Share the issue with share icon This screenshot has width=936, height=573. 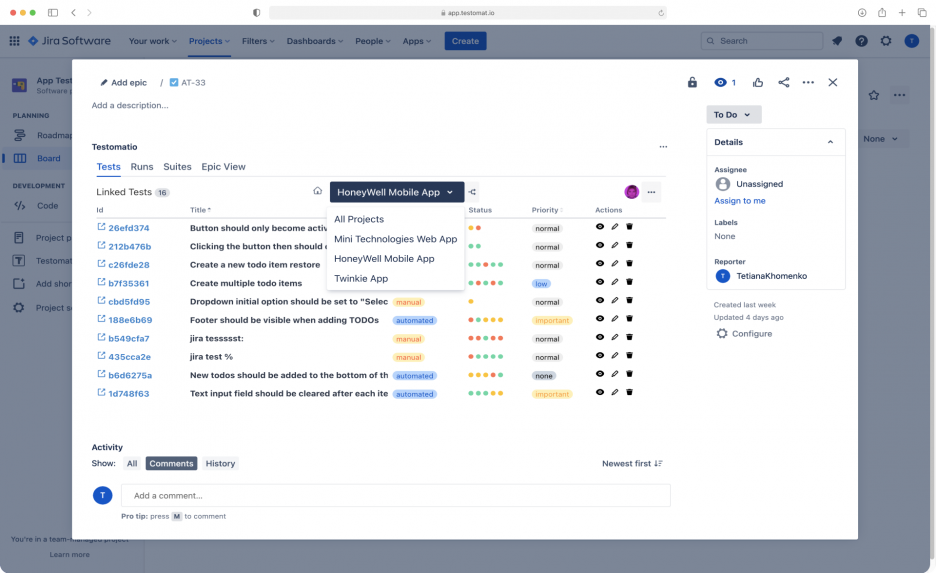pyautogui.click(x=784, y=82)
